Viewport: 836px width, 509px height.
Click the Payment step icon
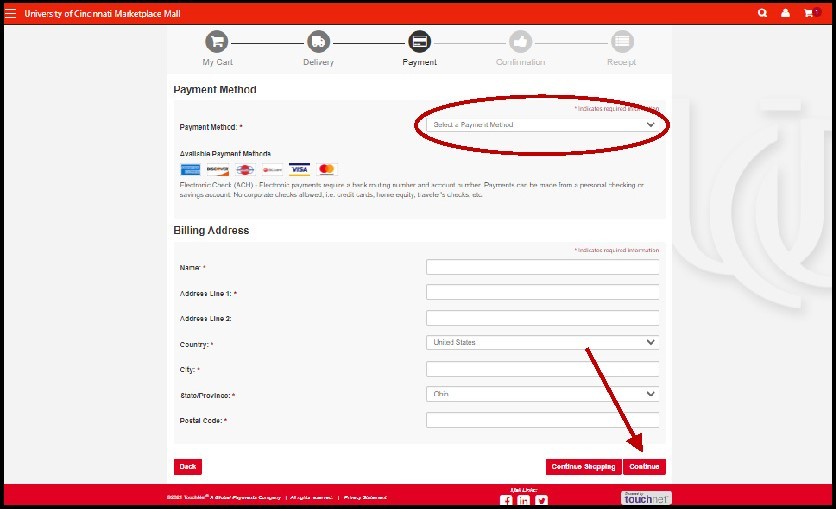(420, 42)
